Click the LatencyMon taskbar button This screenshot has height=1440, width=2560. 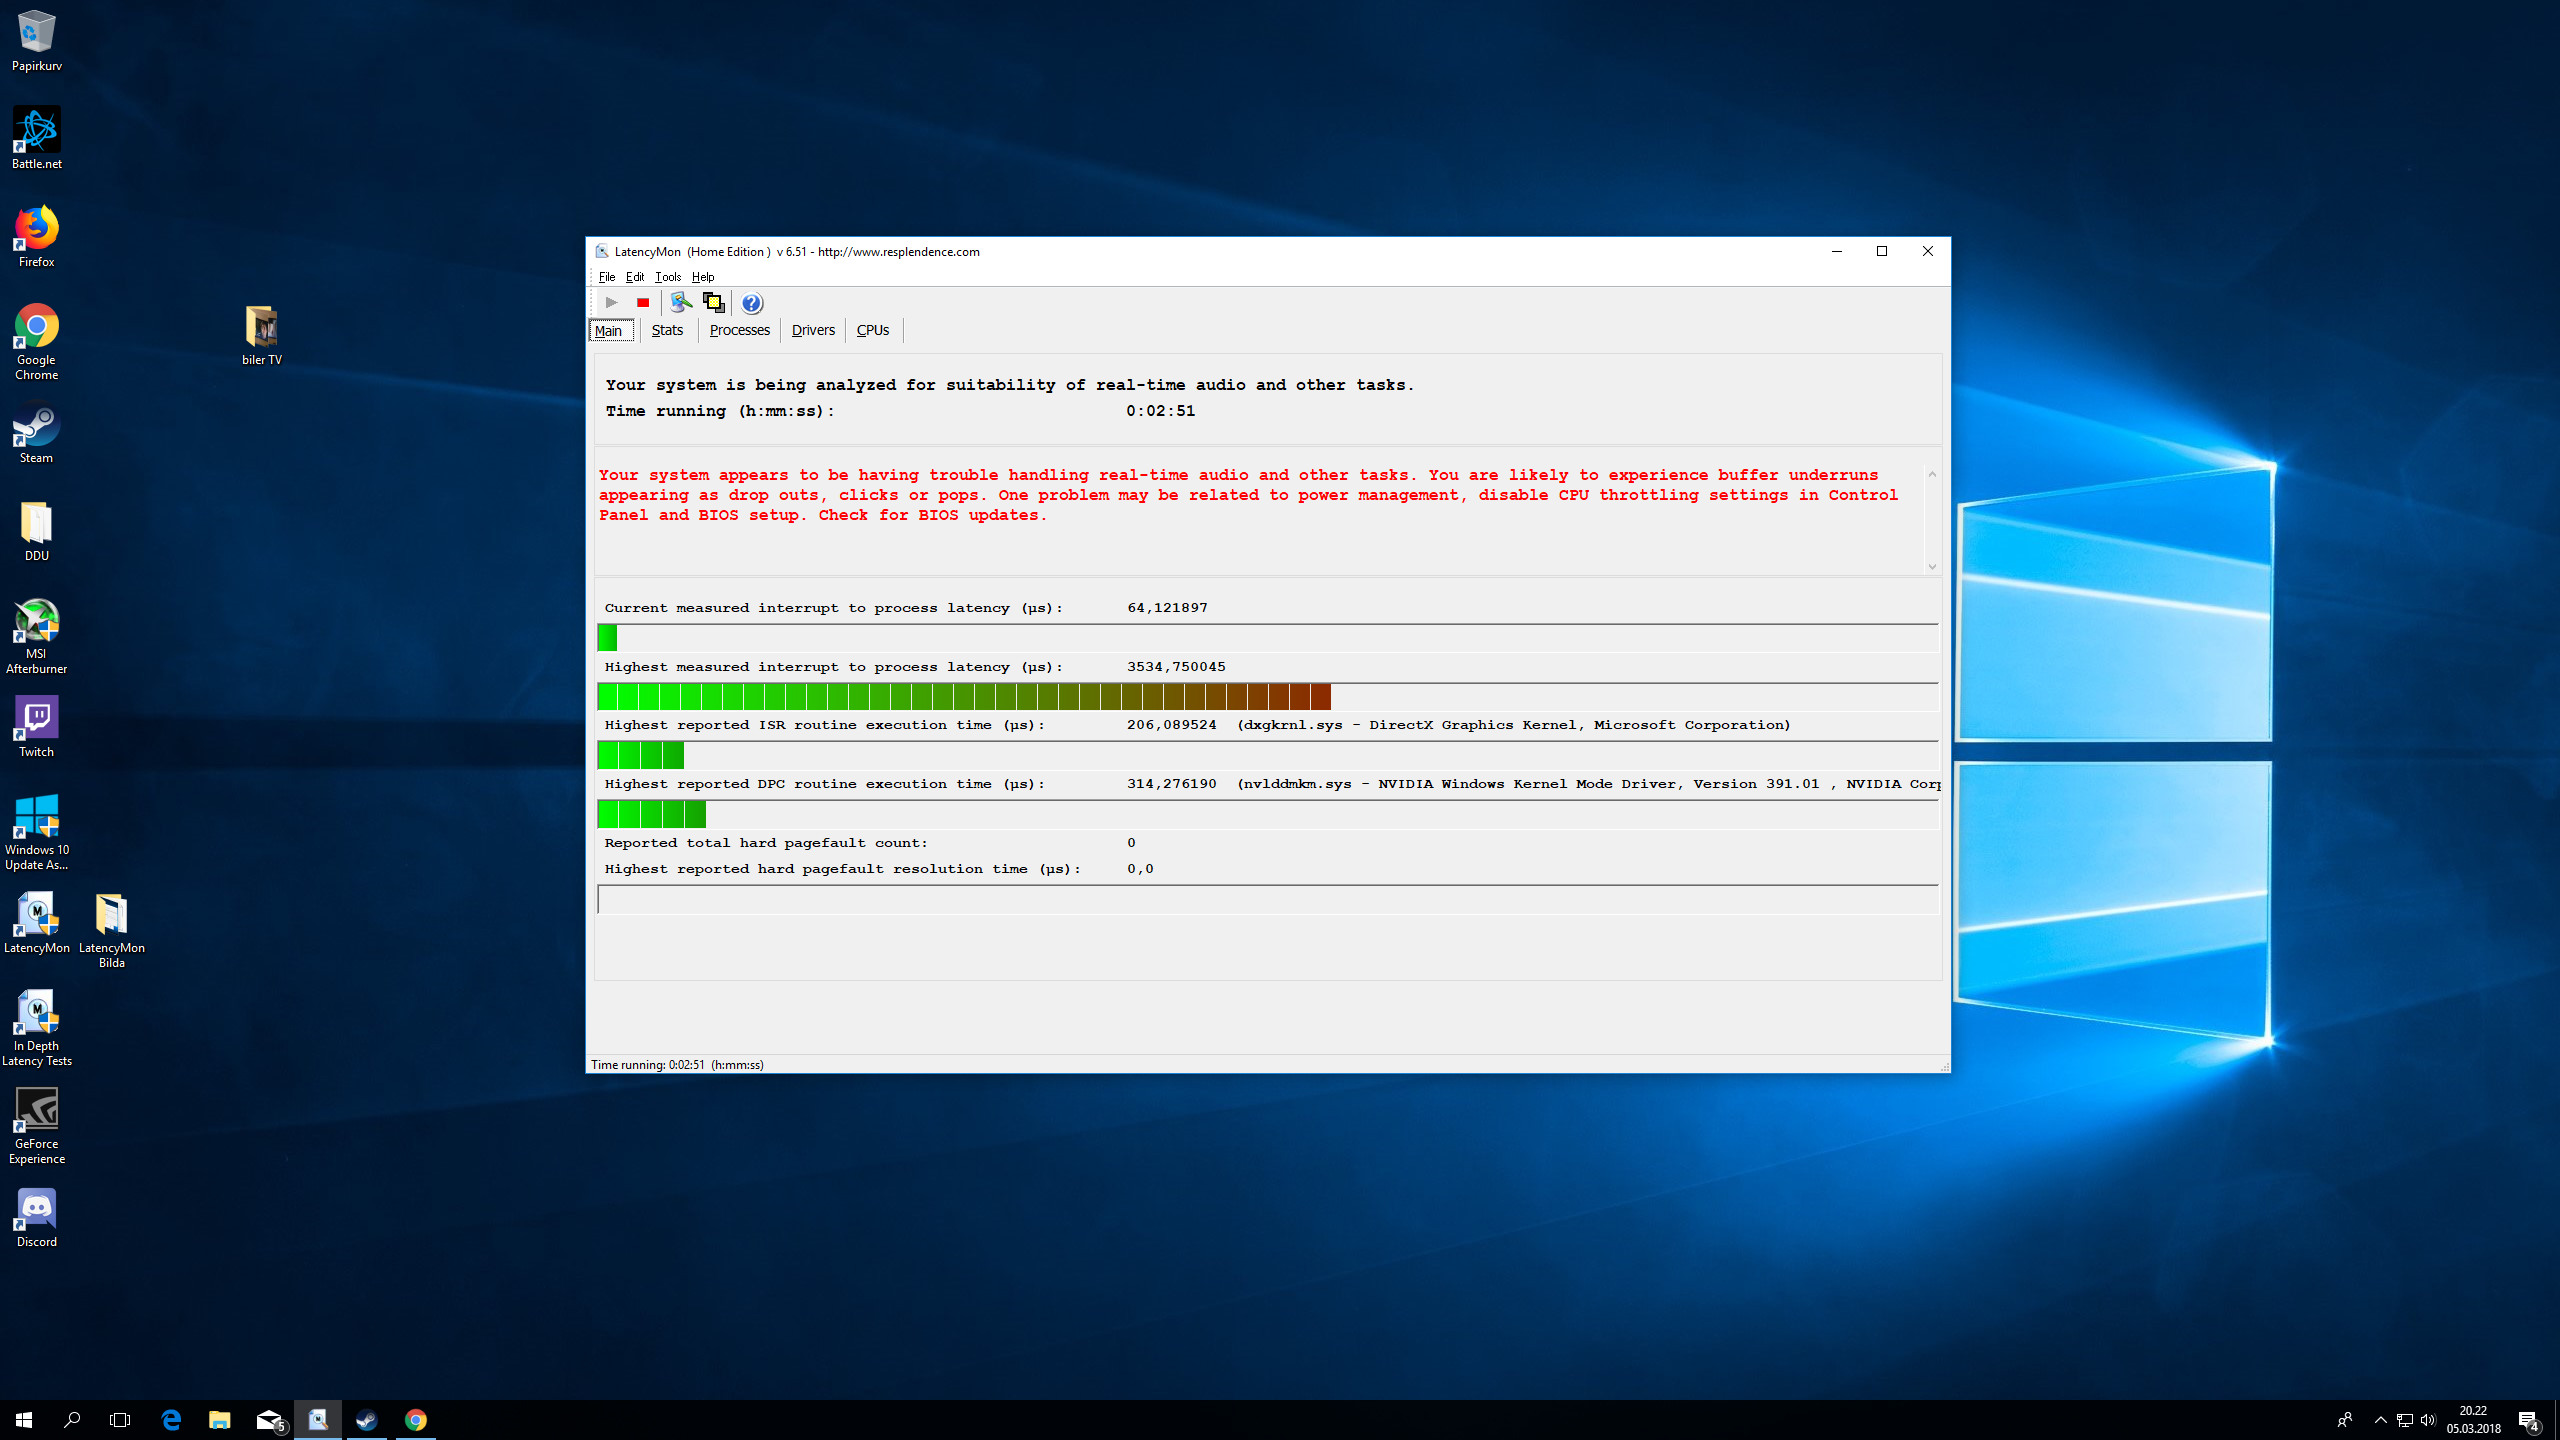pos(318,1420)
